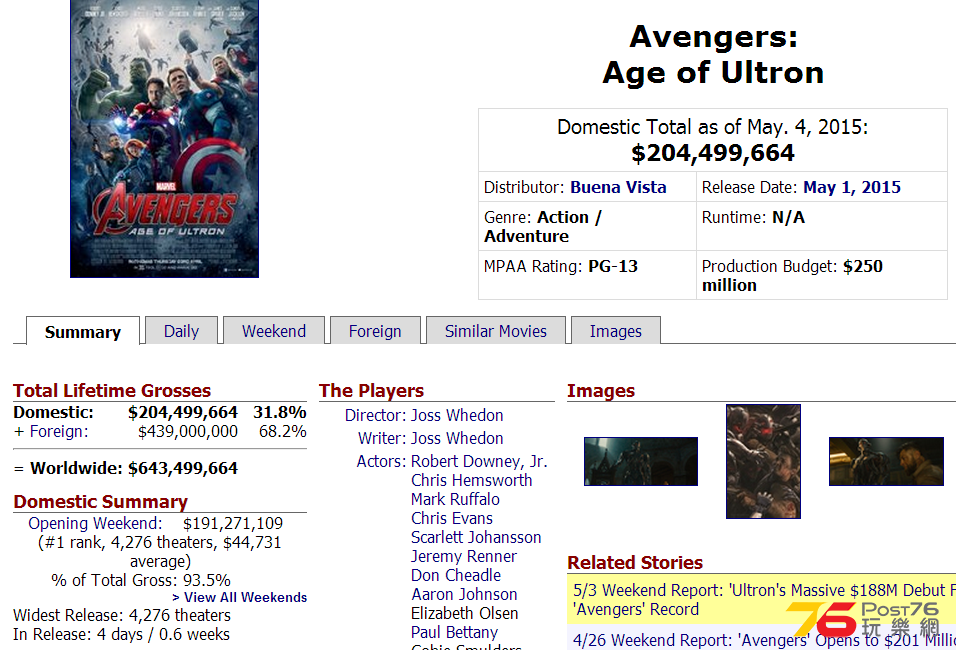
Task: Click the worldwide total $643,499,664
Action: point(183,468)
